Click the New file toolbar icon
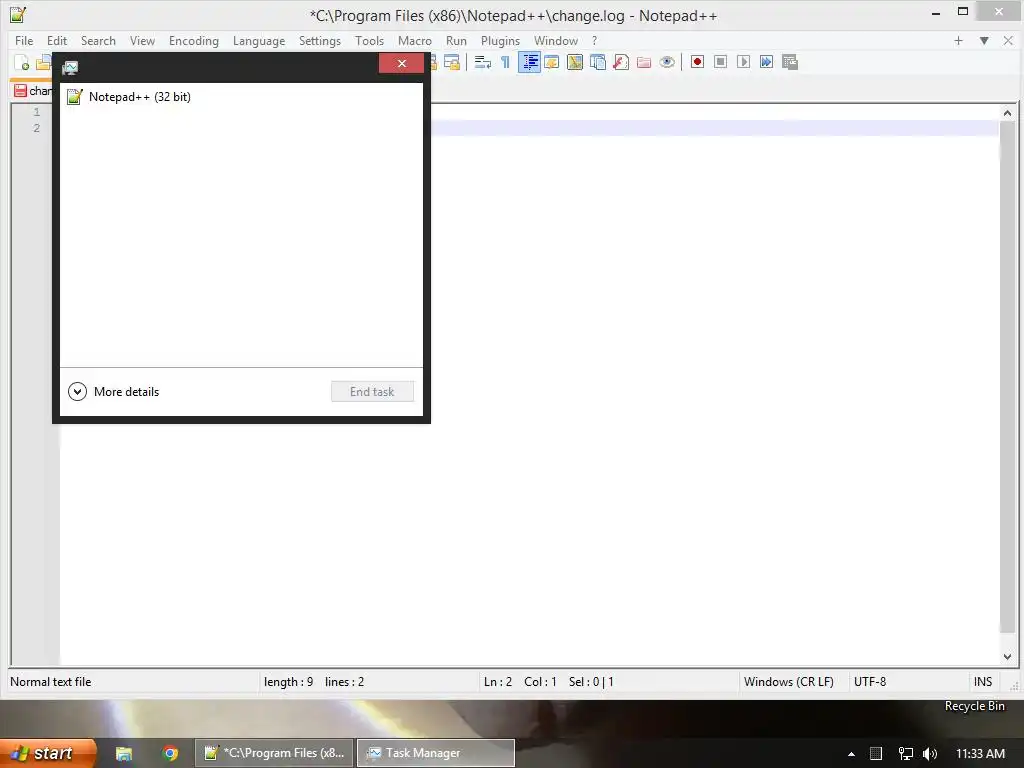Image resolution: width=1024 pixels, height=768 pixels. tap(22, 63)
